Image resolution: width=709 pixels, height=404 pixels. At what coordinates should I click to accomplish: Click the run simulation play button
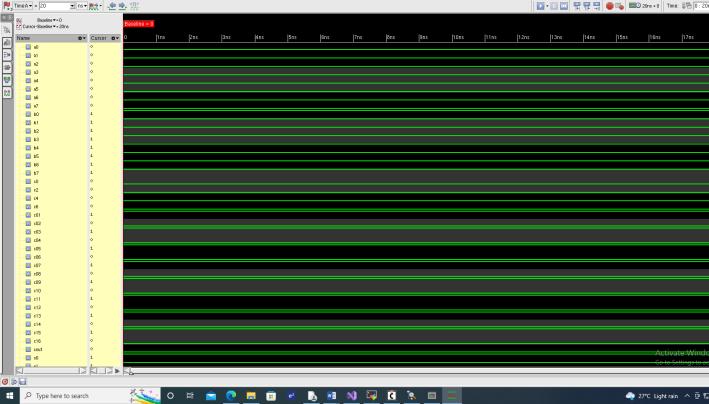[540, 6]
